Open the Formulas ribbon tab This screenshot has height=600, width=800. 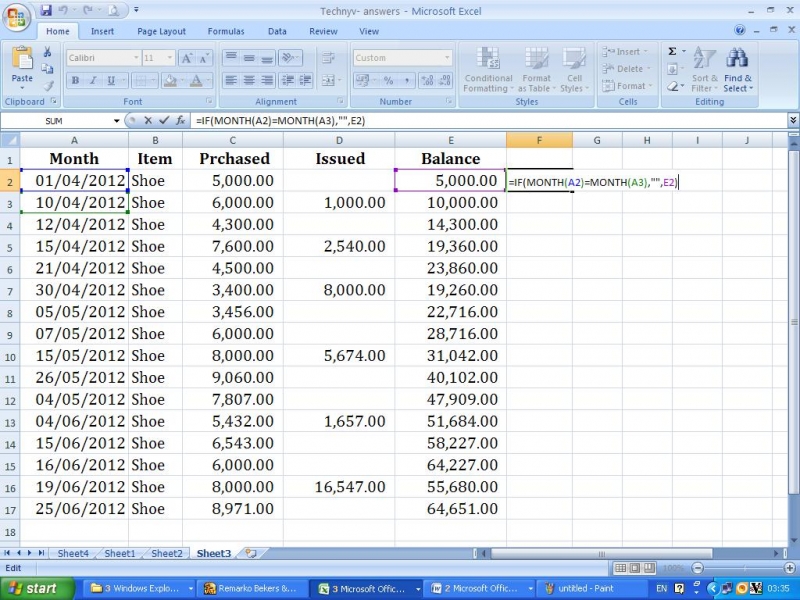[x=225, y=31]
